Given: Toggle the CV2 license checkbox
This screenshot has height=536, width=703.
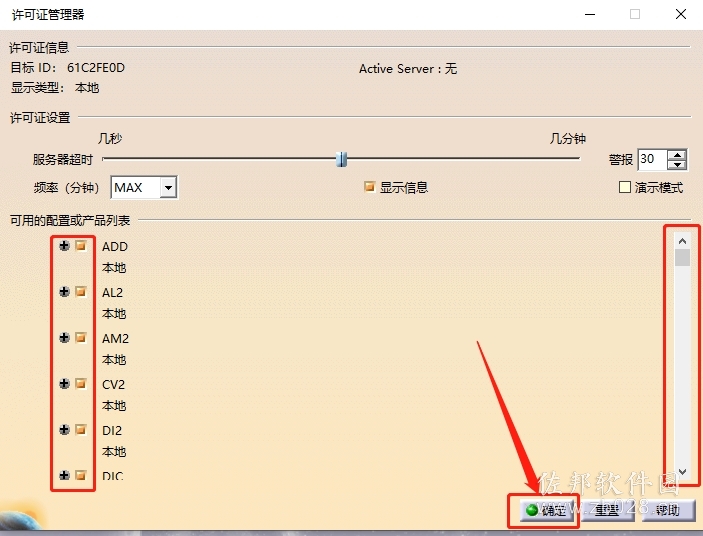Looking at the screenshot, I should pos(81,384).
